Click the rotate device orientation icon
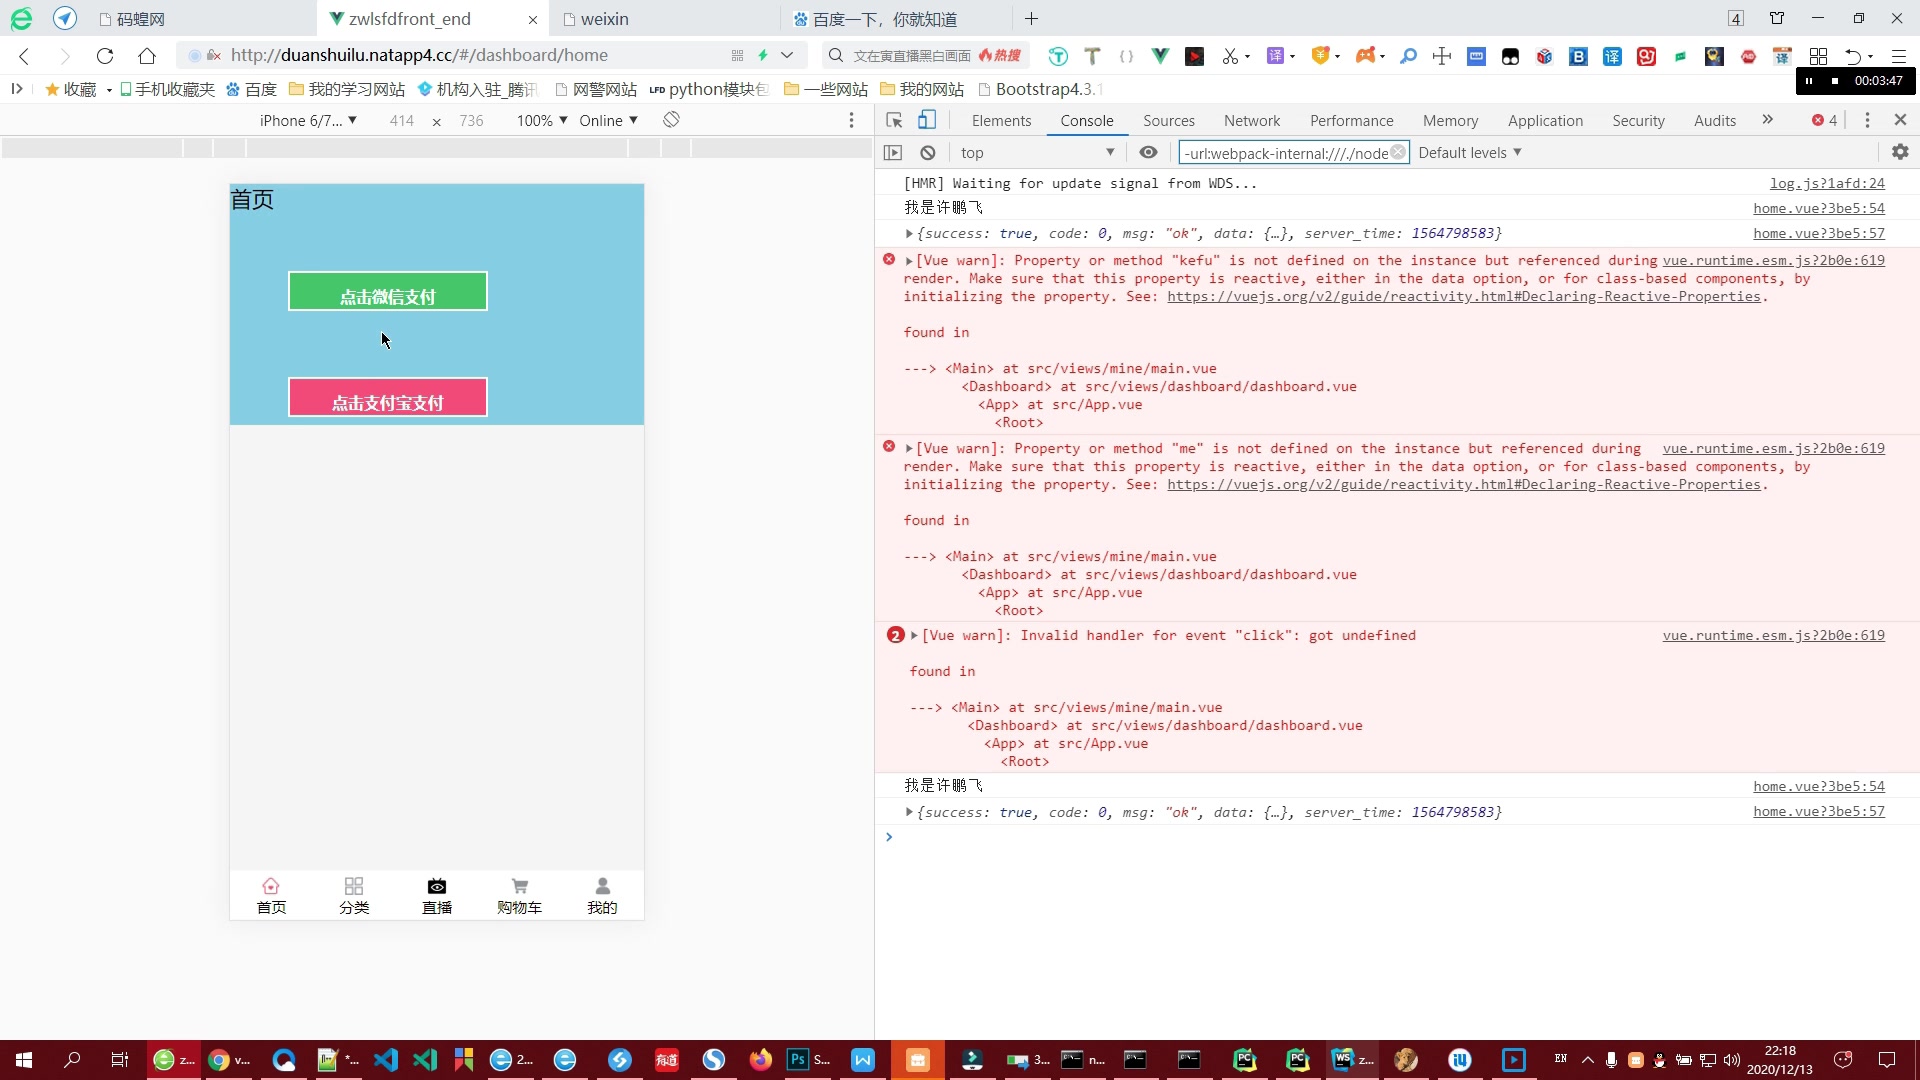The width and height of the screenshot is (1920, 1080). (x=671, y=120)
